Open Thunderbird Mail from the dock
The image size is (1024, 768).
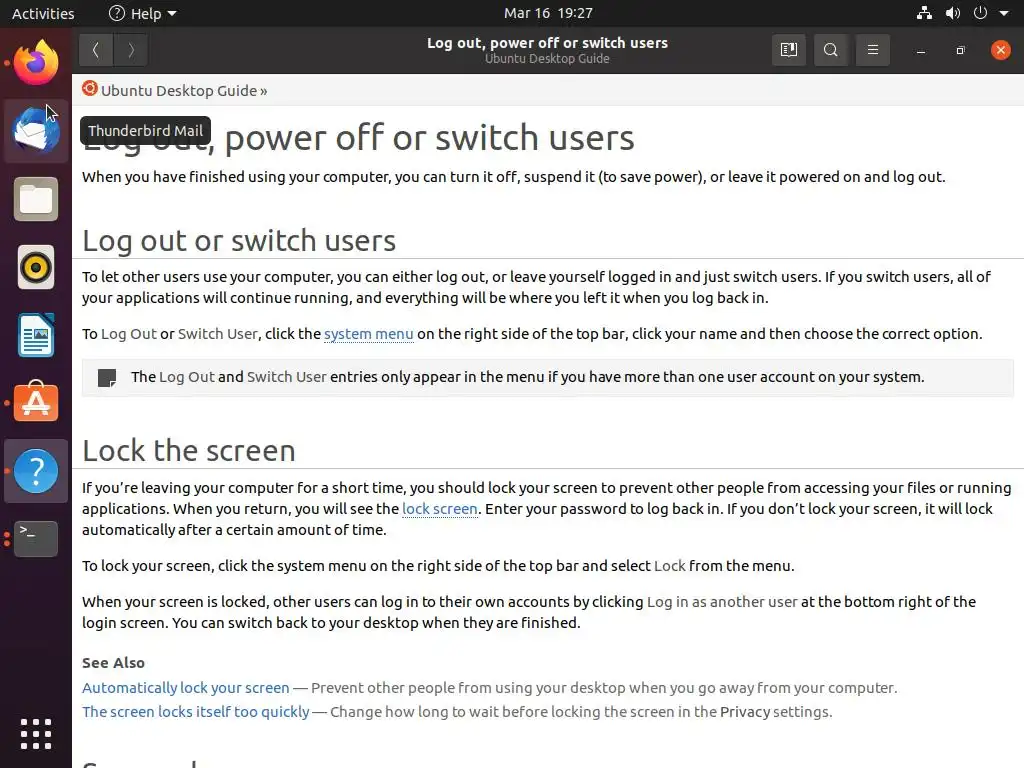[x=36, y=131]
